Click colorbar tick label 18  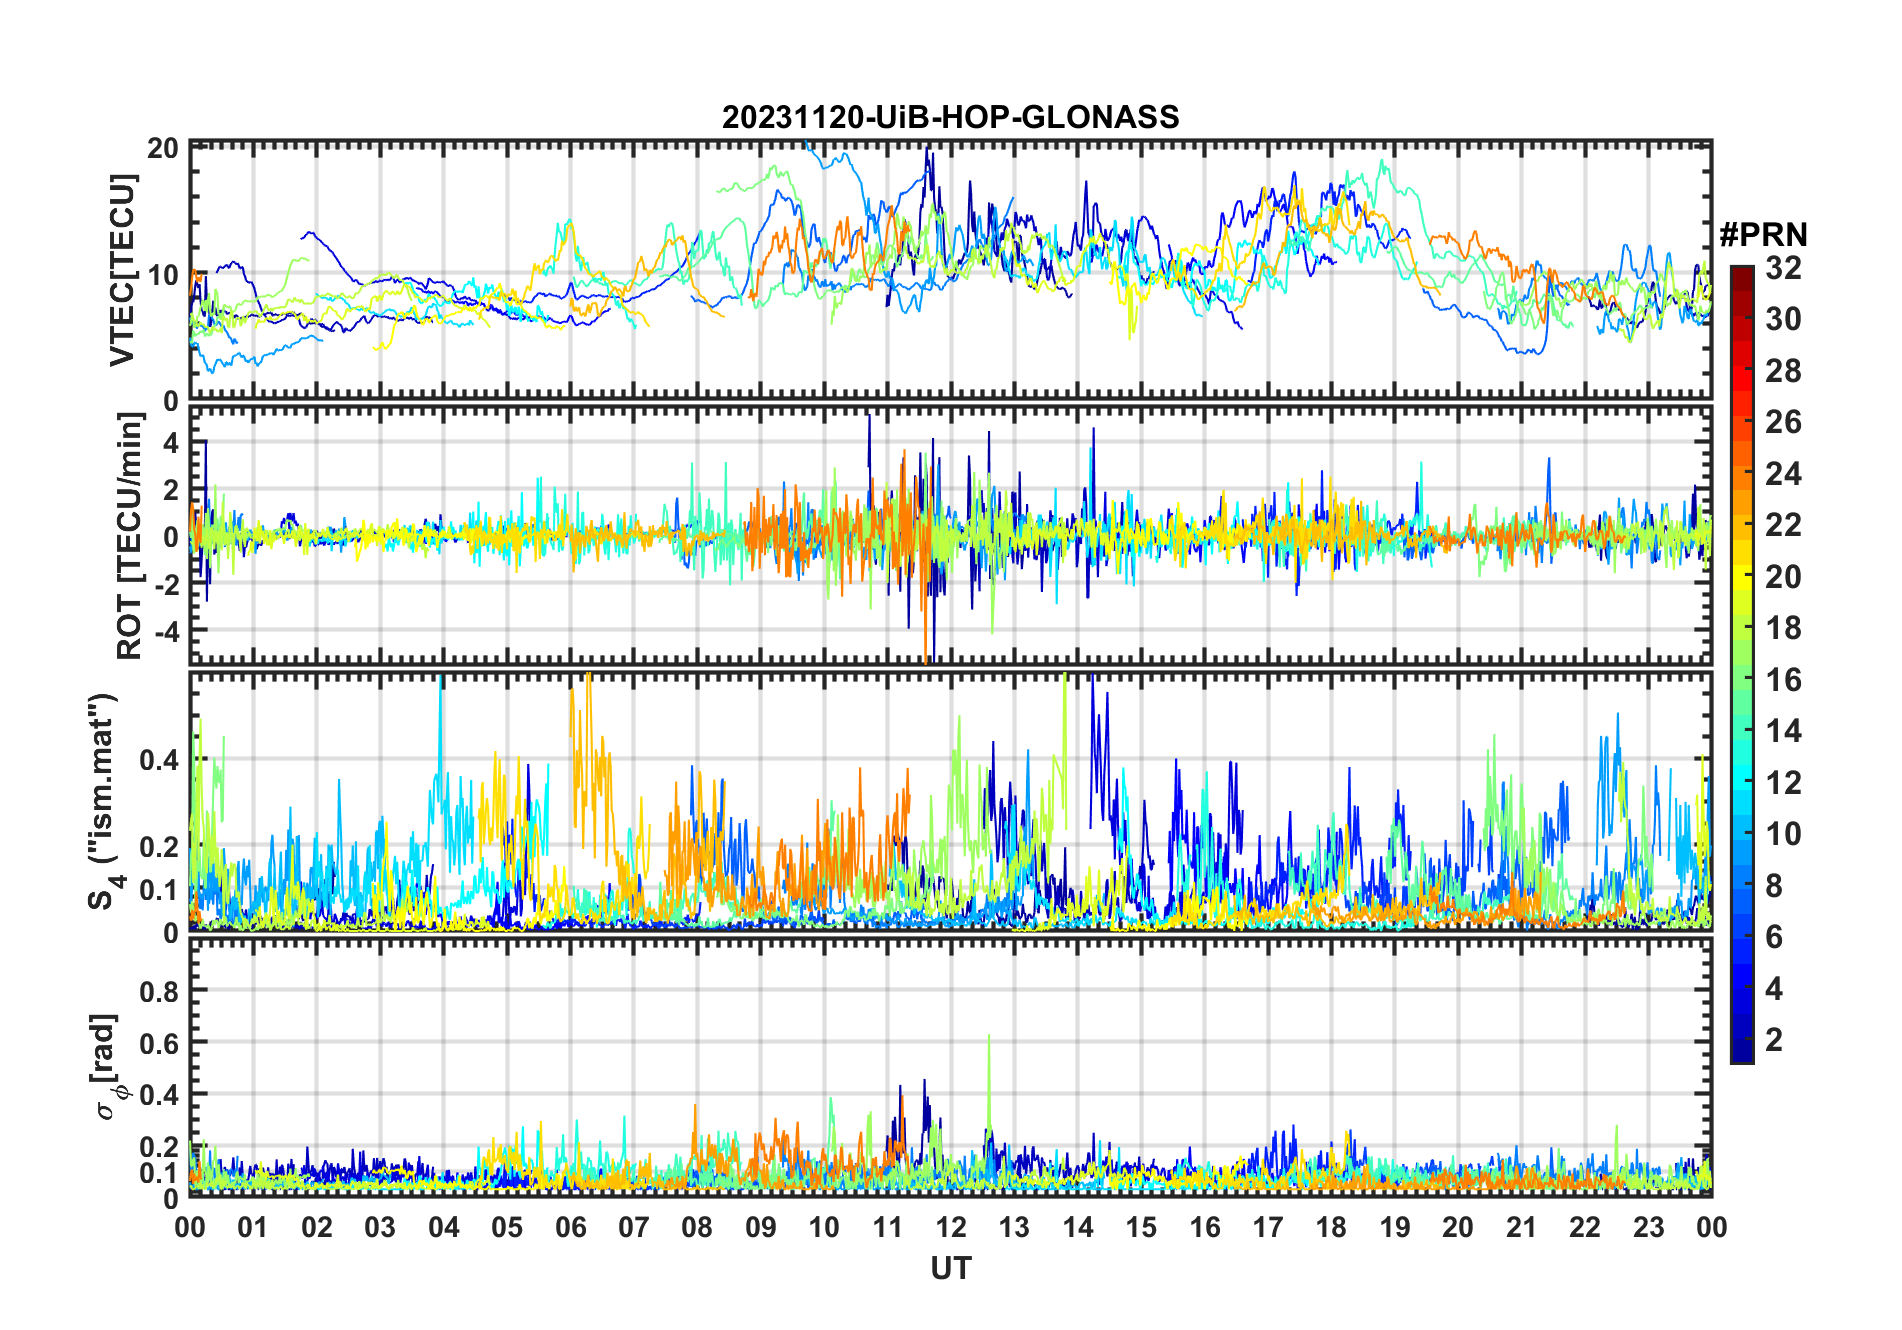pos(1783,628)
